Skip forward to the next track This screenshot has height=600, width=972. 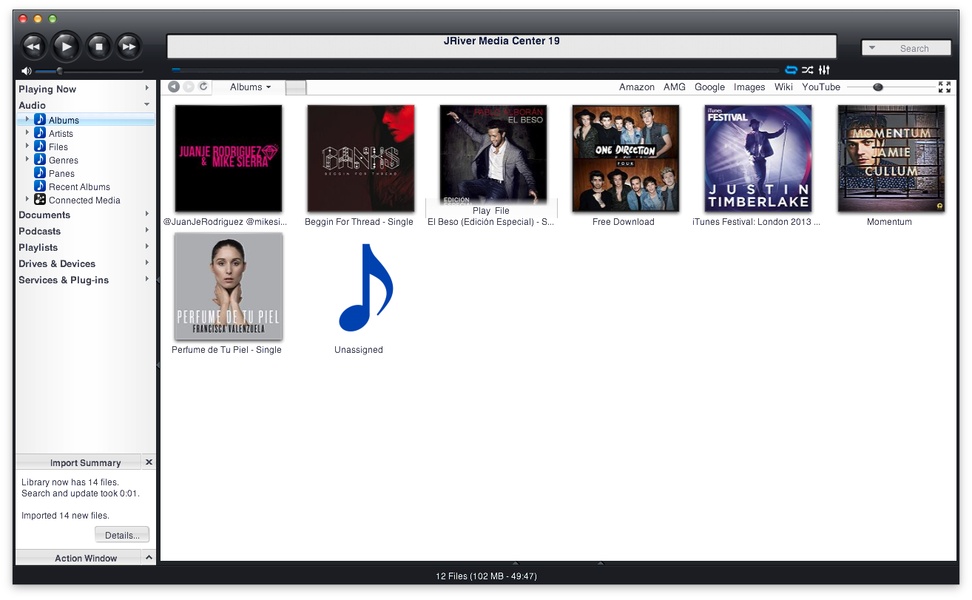(128, 46)
